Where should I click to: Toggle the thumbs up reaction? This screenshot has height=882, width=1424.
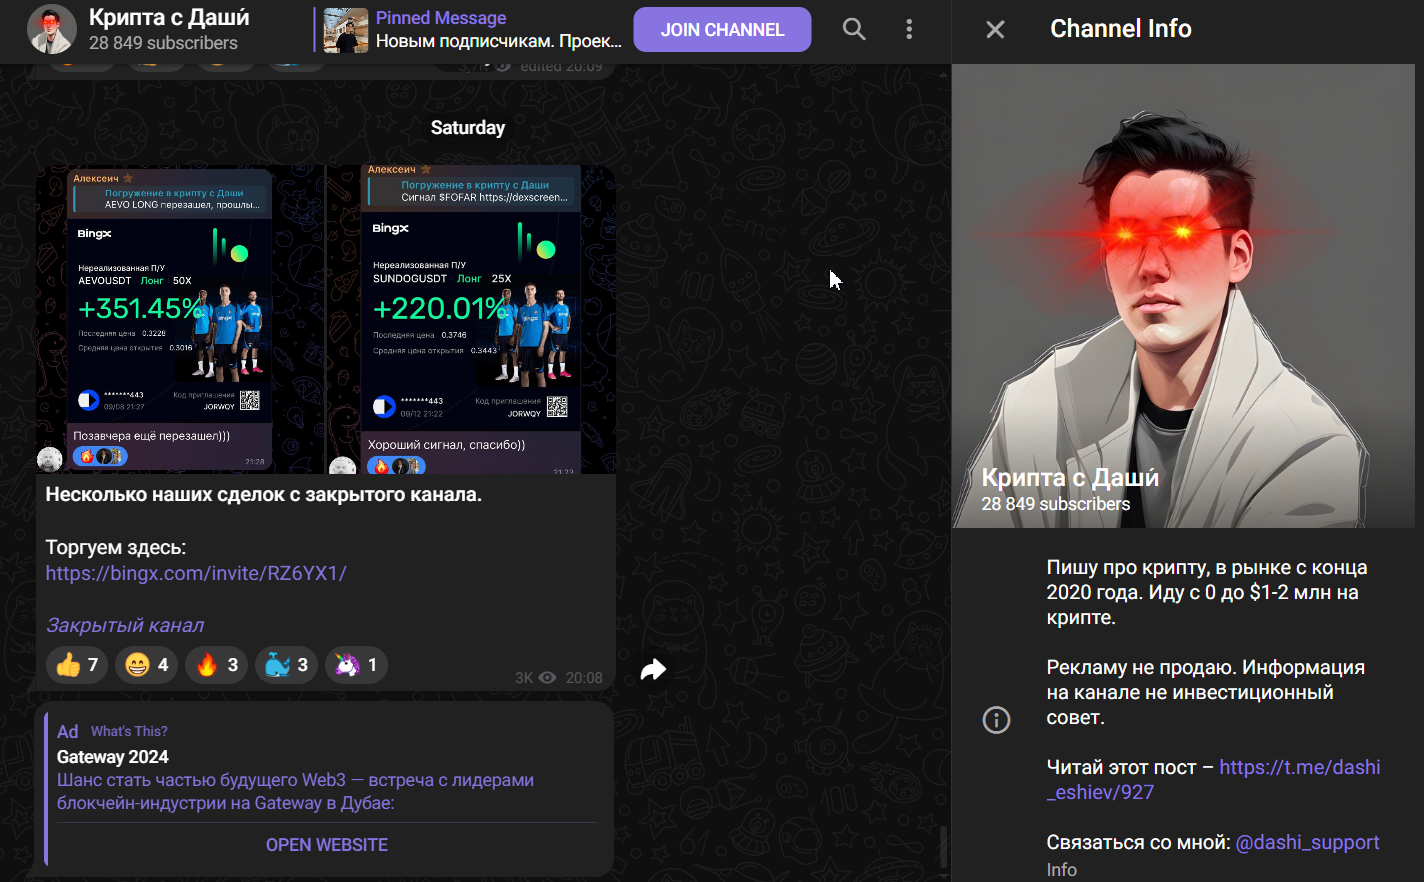[x=77, y=665]
